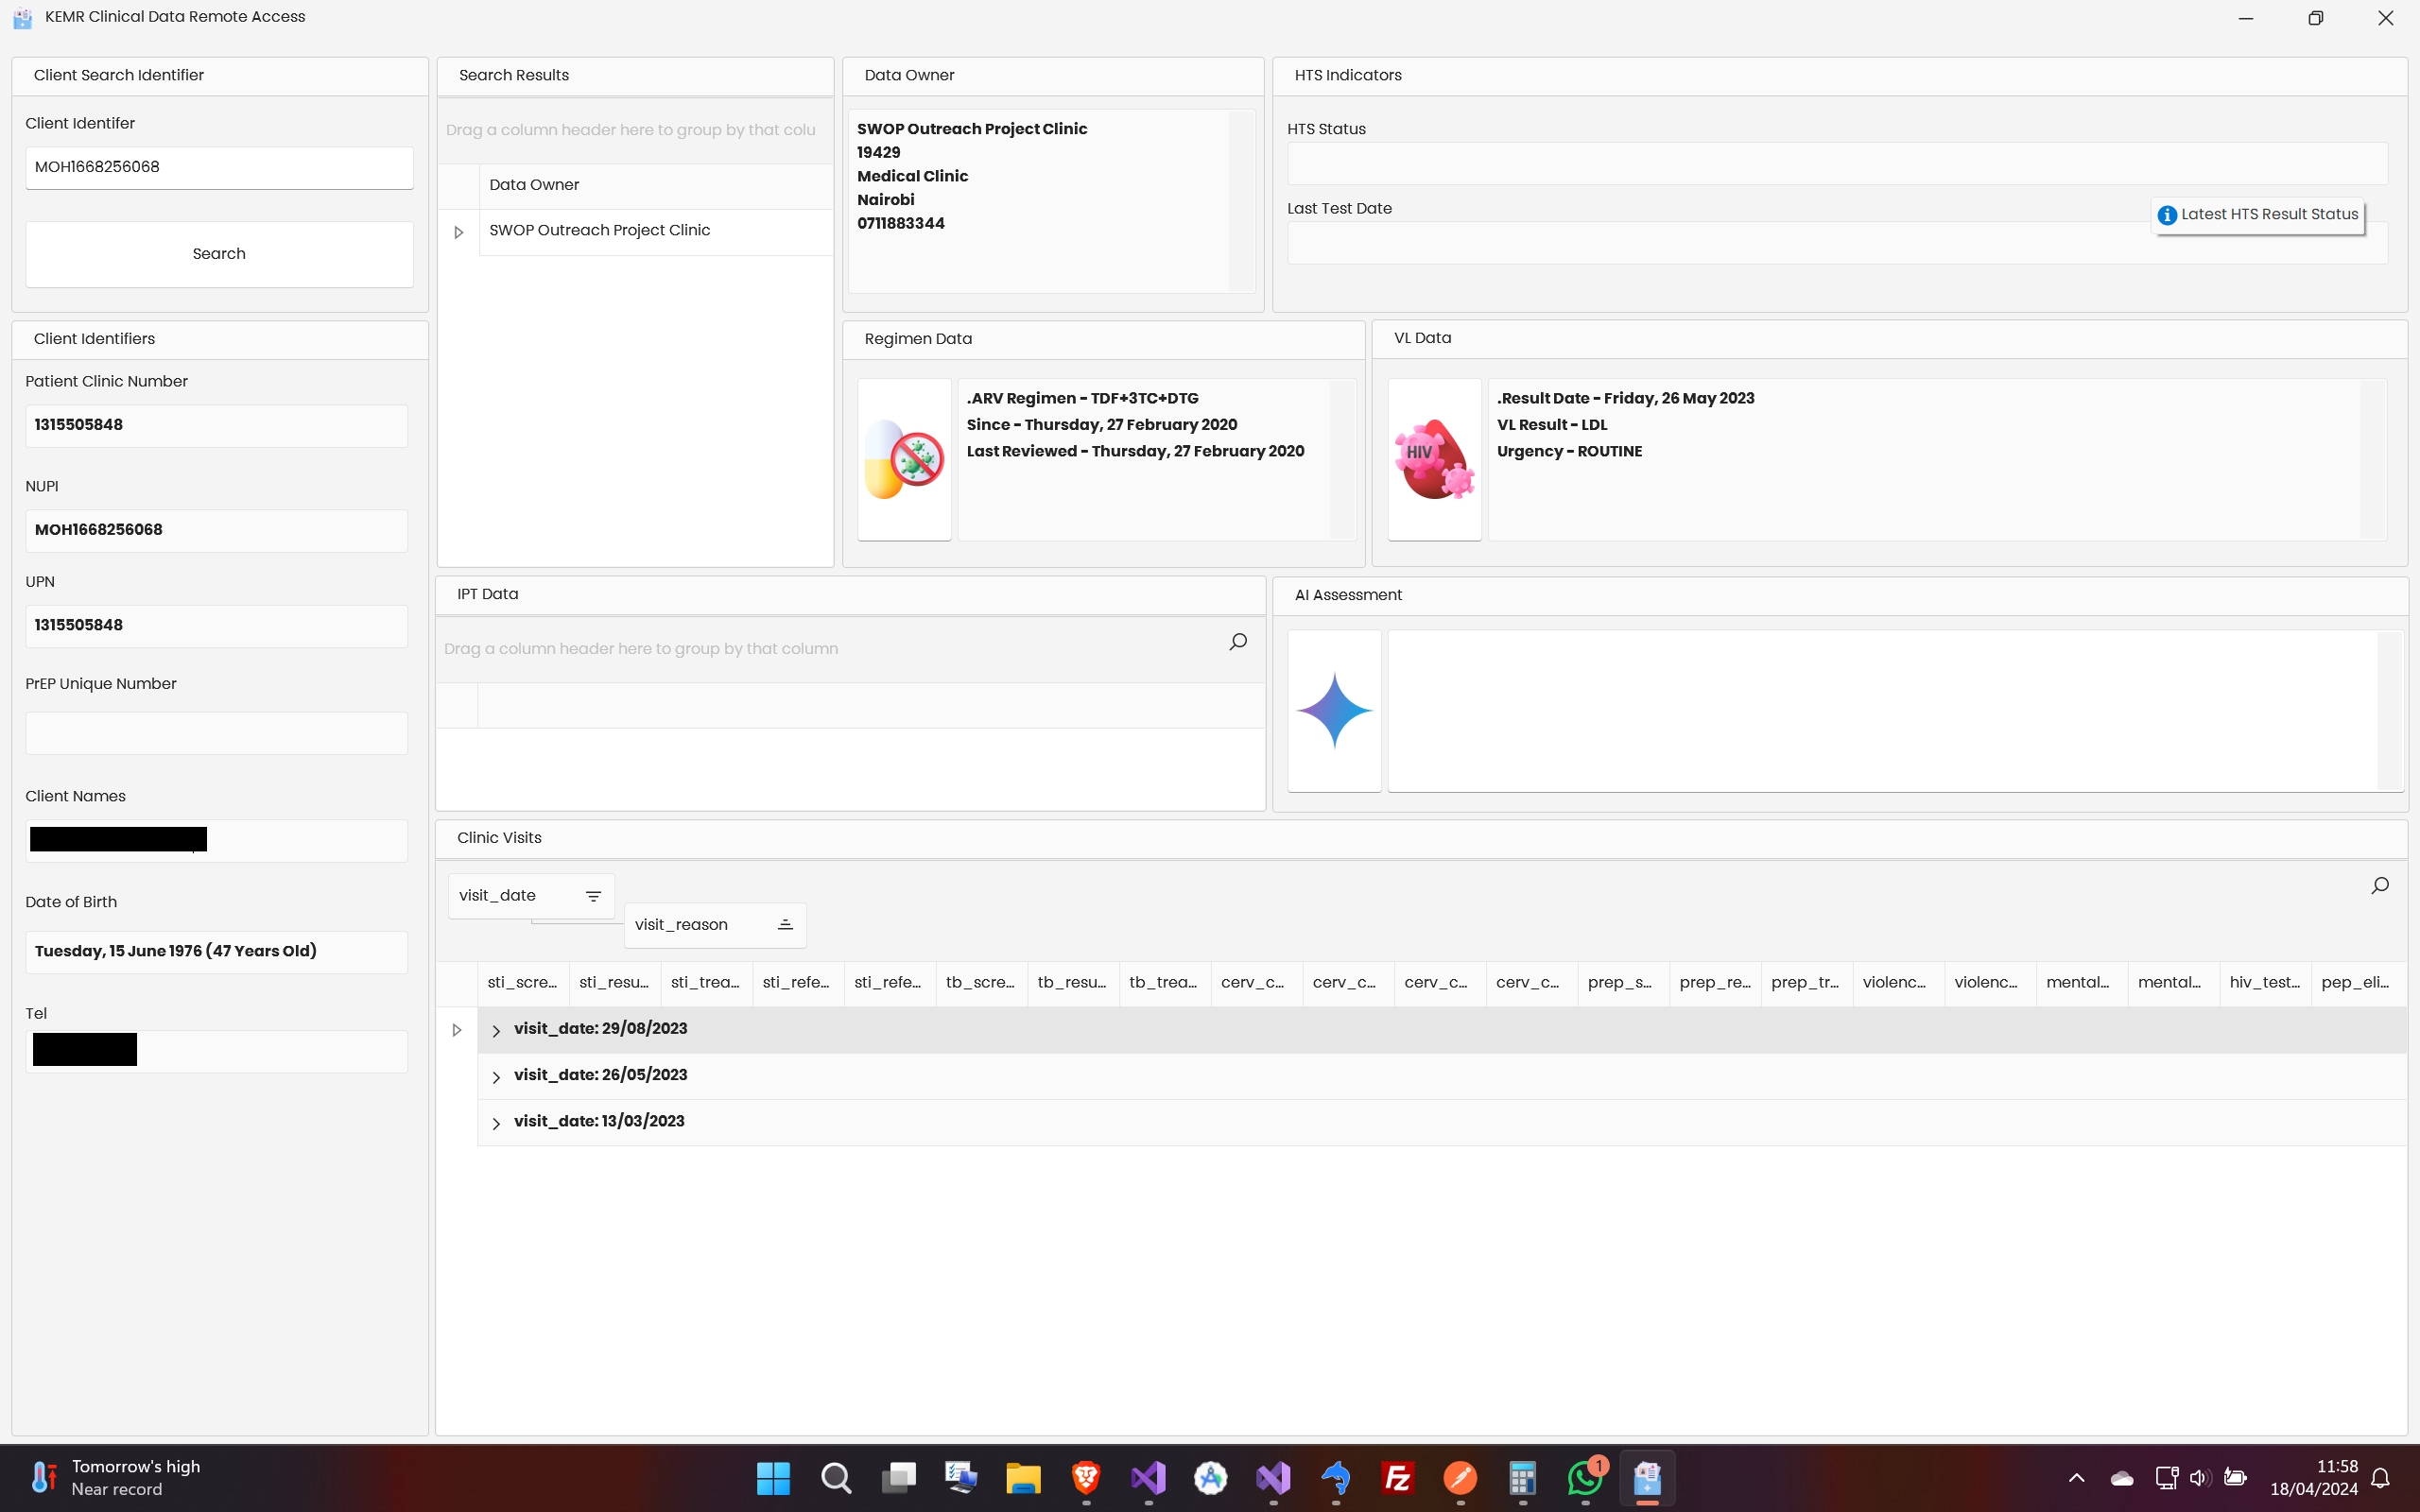Screen dimensions: 2420x1512
Task: Click visit_date filter sort icon
Action: [x=593, y=896]
